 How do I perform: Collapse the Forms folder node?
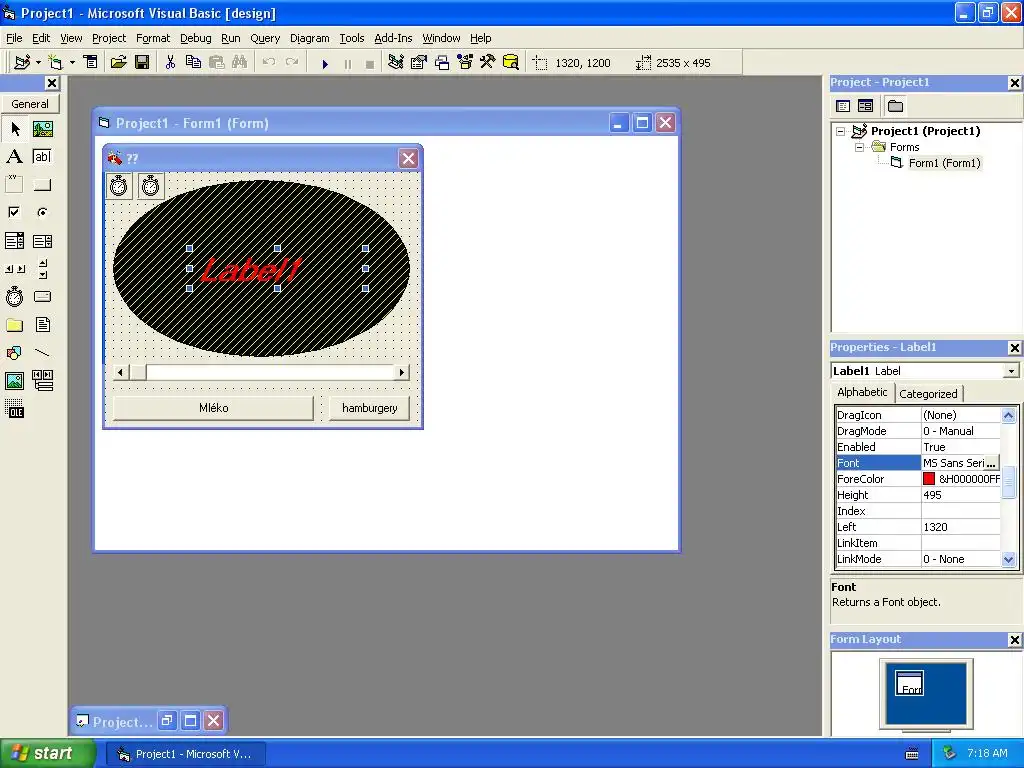tap(859, 148)
